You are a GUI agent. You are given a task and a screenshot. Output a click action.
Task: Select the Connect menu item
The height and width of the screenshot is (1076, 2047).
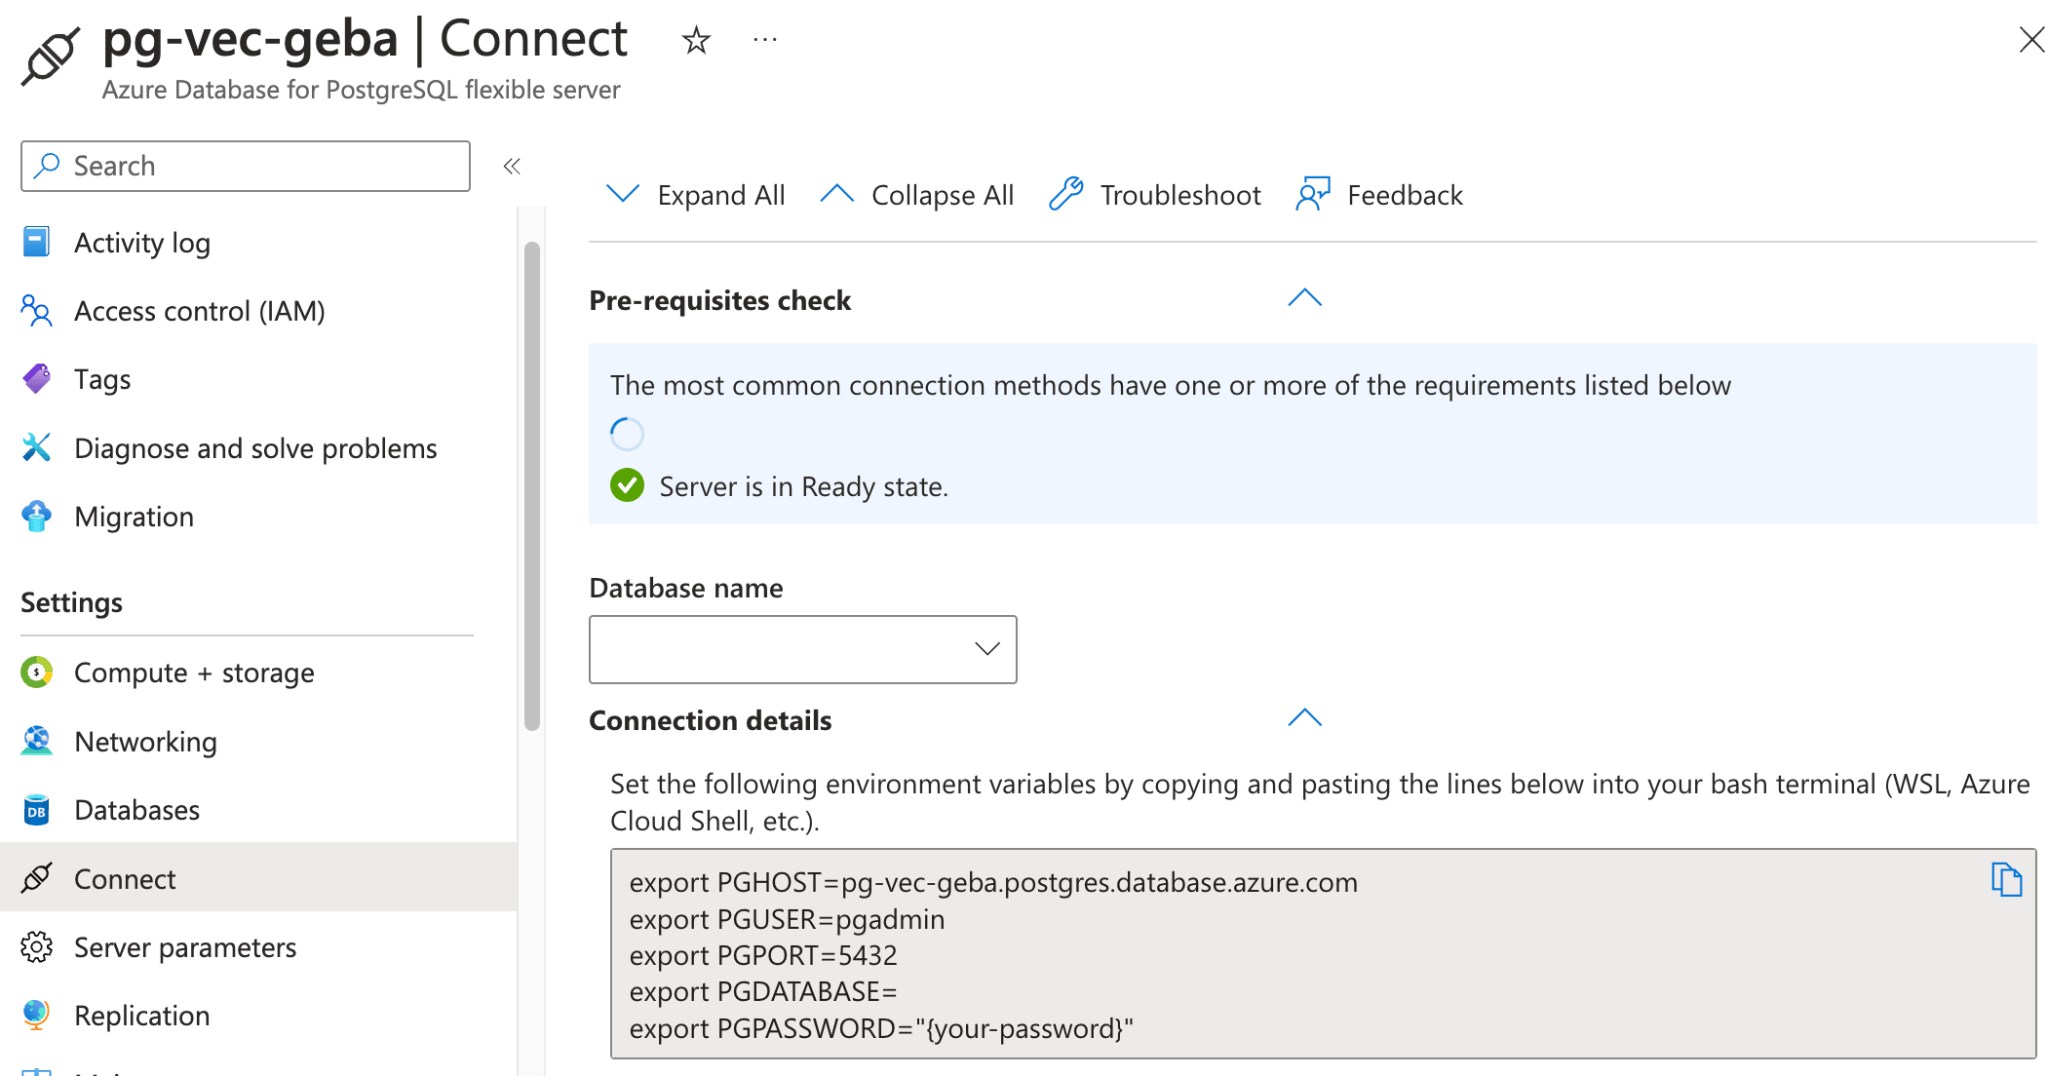[x=258, y=878]
